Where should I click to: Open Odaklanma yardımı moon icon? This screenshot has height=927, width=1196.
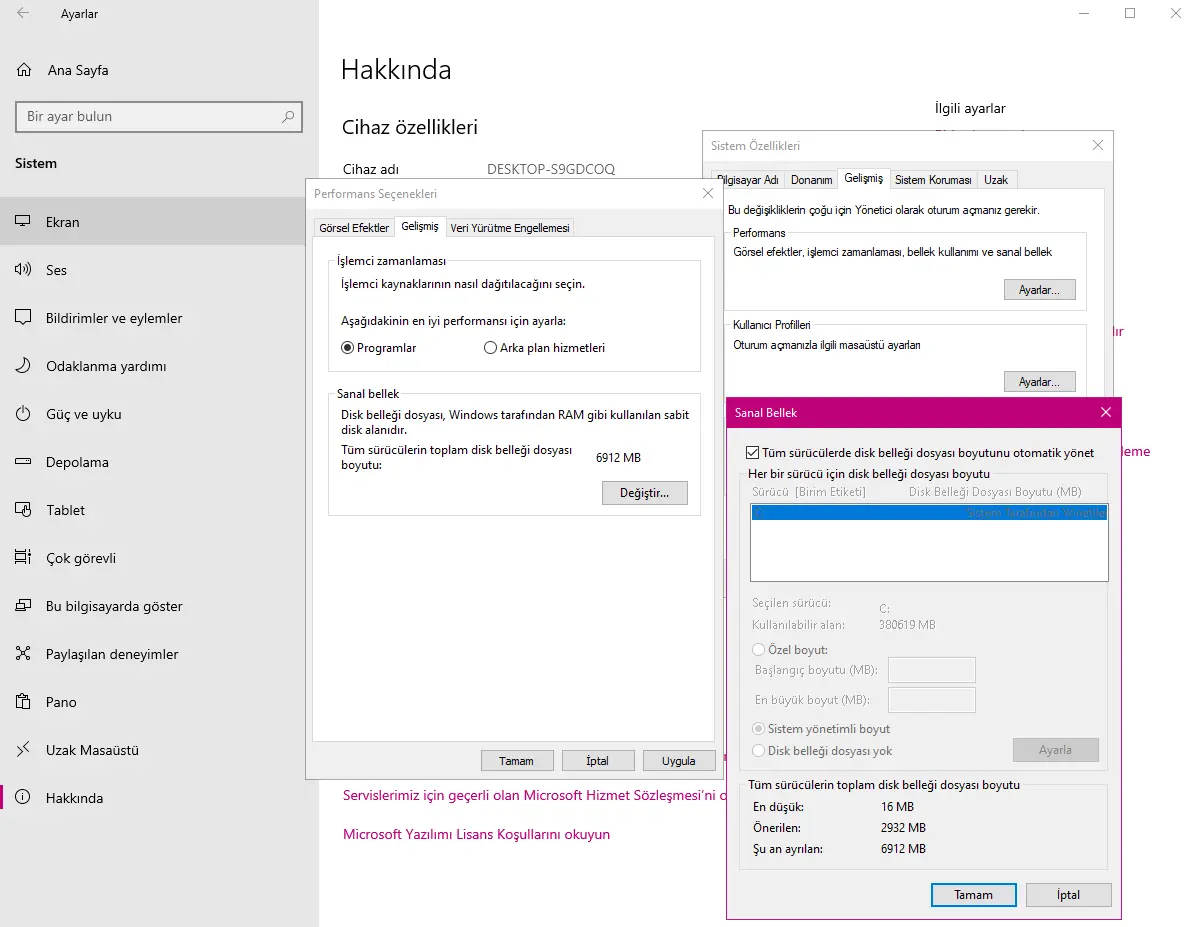click(x=23, y=365)
